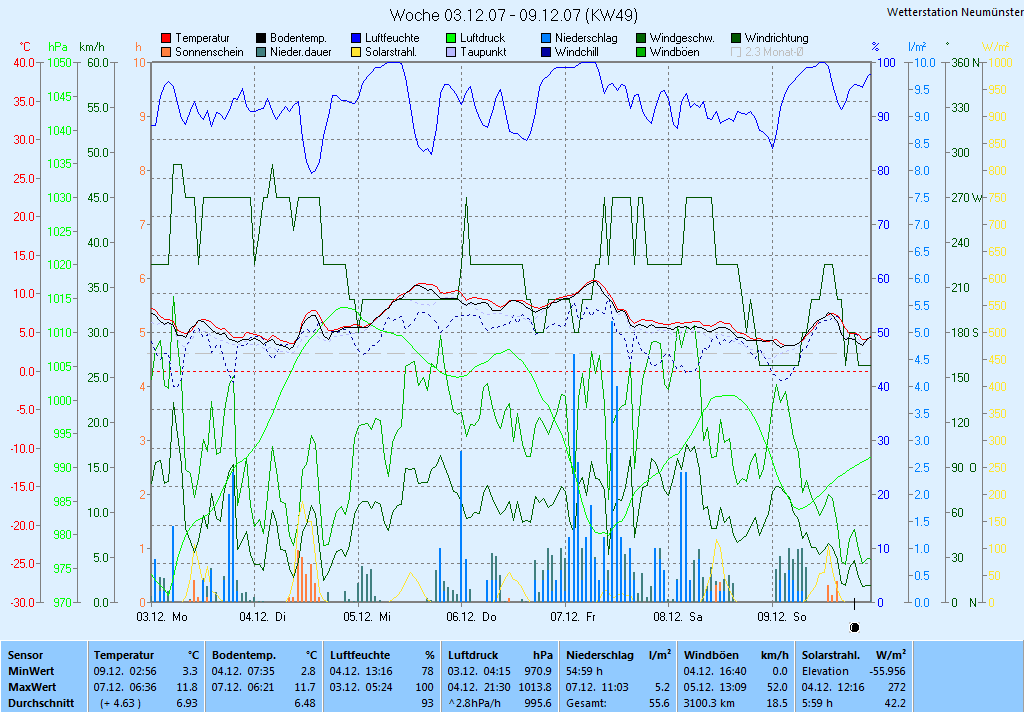Click the Windböen legend icon
Viewport: 1024px width, 712px height.
pyautogui.click(x=641, y=52)
